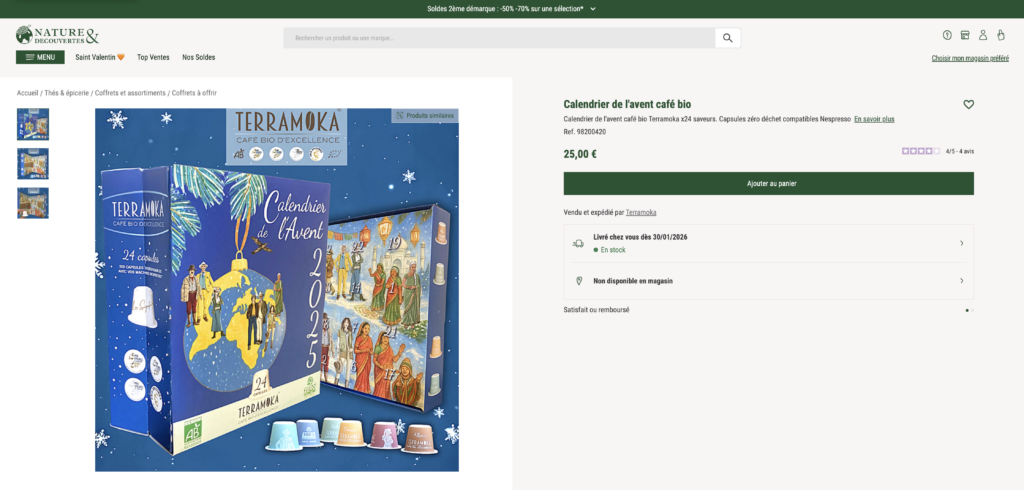This screenshot has height=490, width=1024.
Task: Click the Ajouter au panier button
Action: pos(769,184)
